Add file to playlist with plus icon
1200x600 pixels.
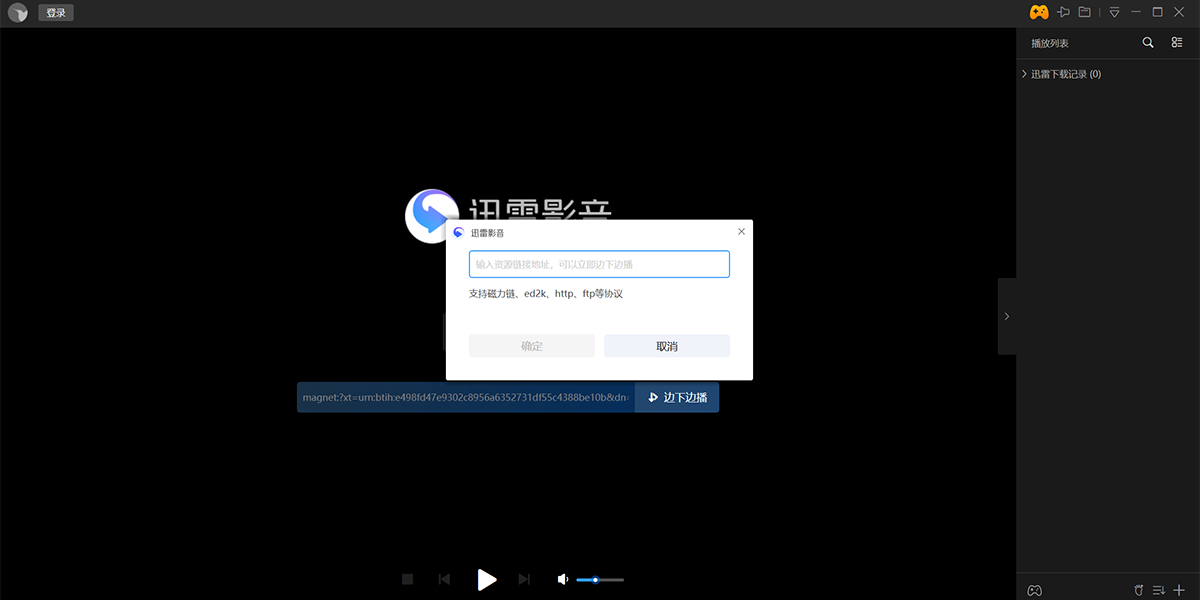[x=1179, y=590]
